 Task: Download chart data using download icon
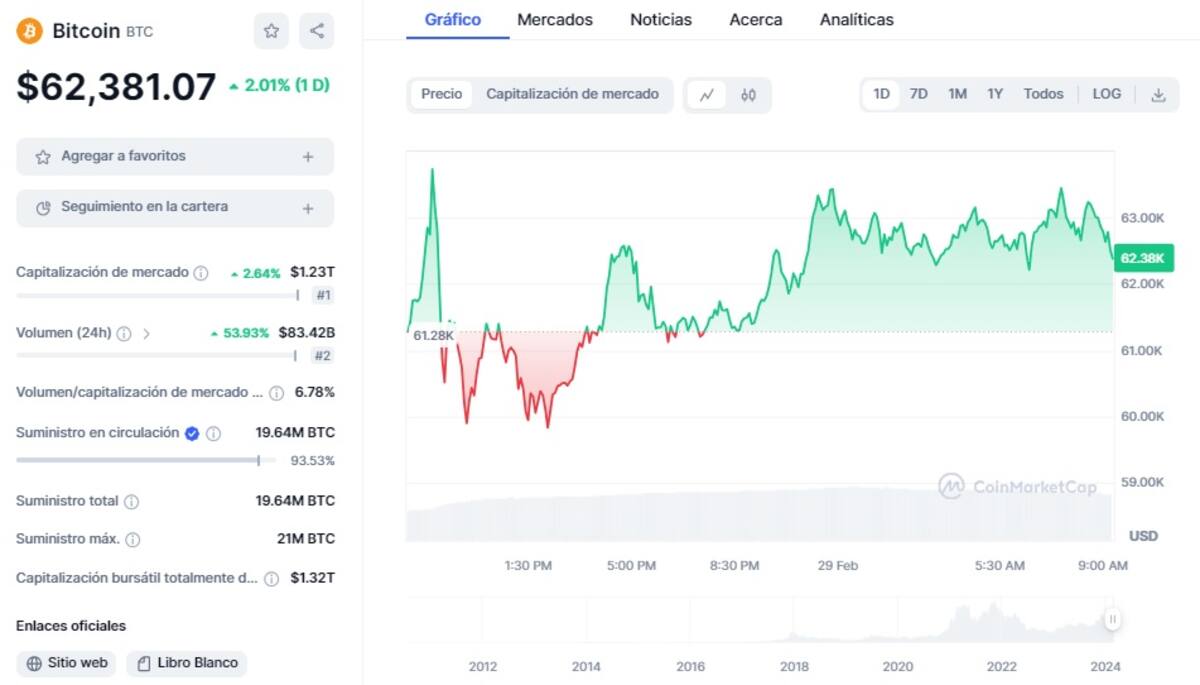(1158, 95)
